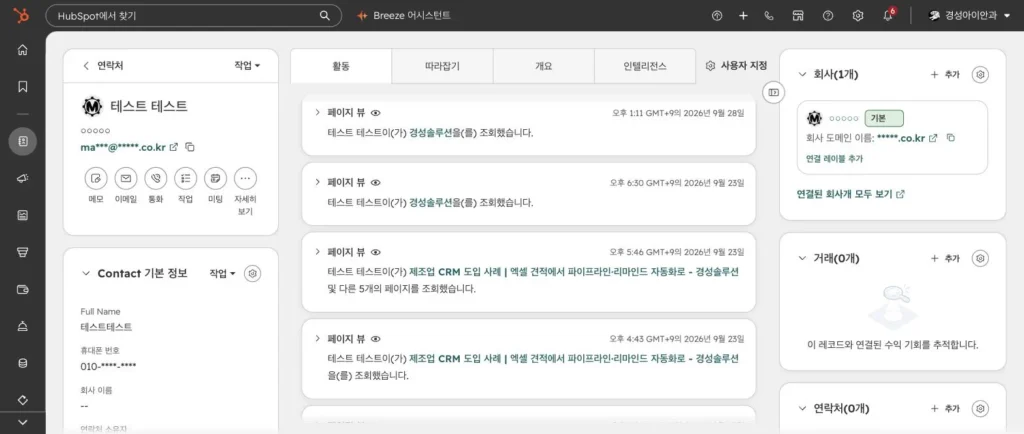
Task: Open gear settings for Contact 기본 정보
Action: pyautogui.click(x=253, y=273)
